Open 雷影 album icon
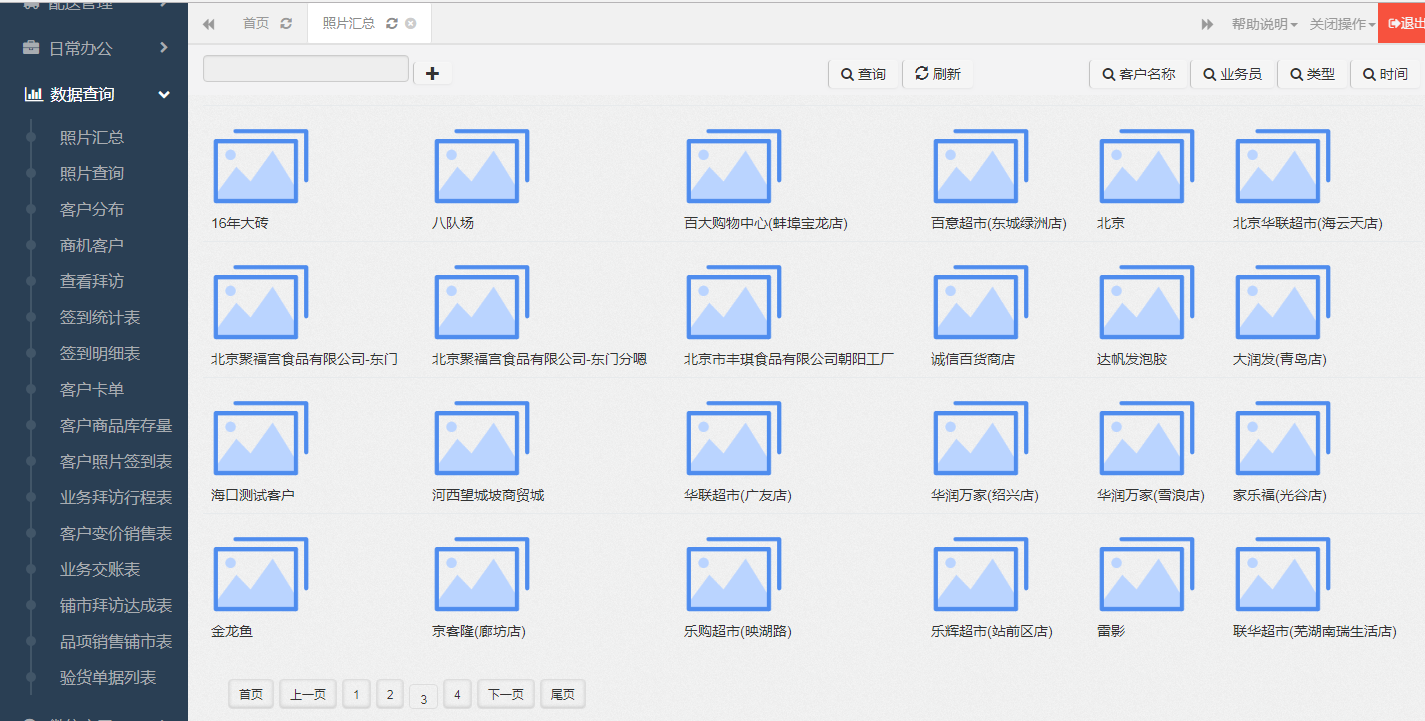 pos(1146,574)
